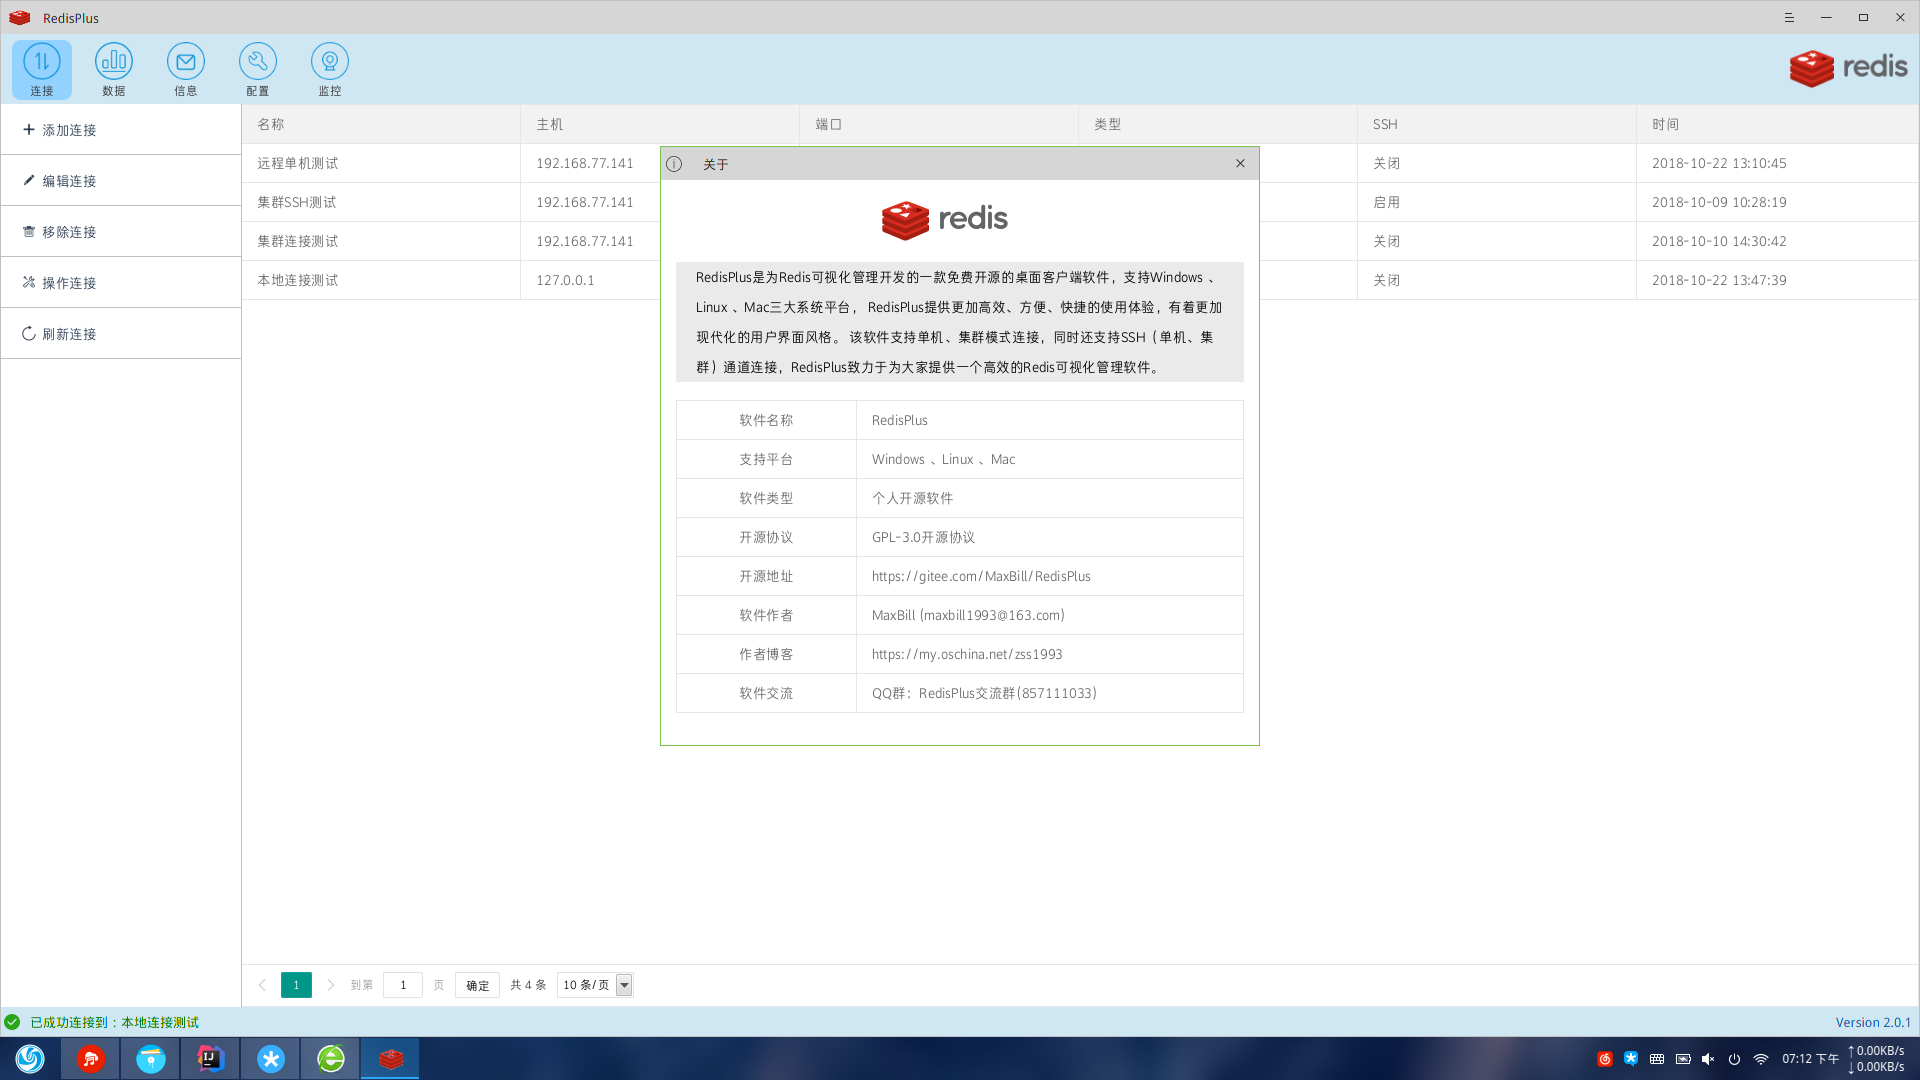Click the keyboard icon in system tray
Image resolution: width=1920 pixels, height=1080 pixels.
pyautogui.click(x=1657, y=1059)
